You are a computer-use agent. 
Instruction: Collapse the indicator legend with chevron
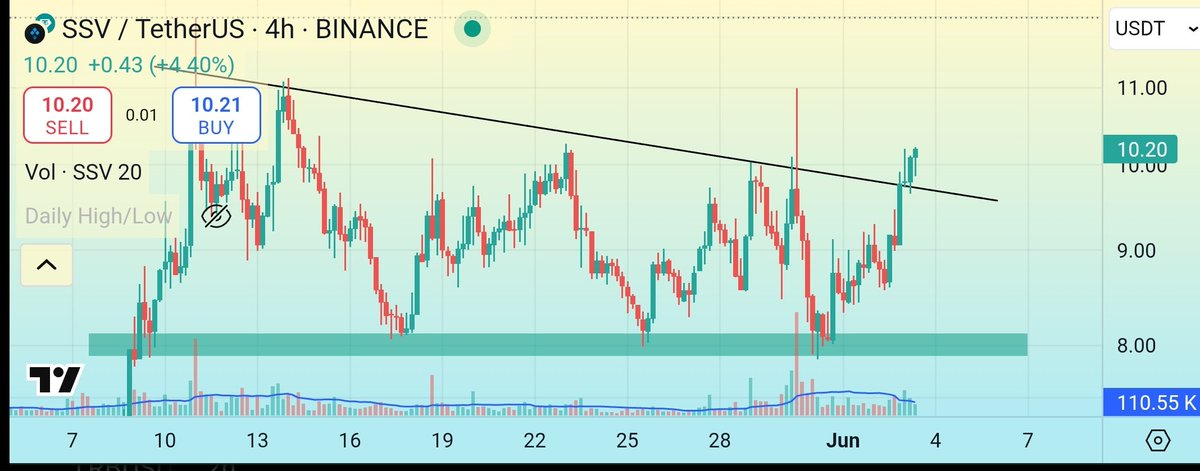(47, 265)
